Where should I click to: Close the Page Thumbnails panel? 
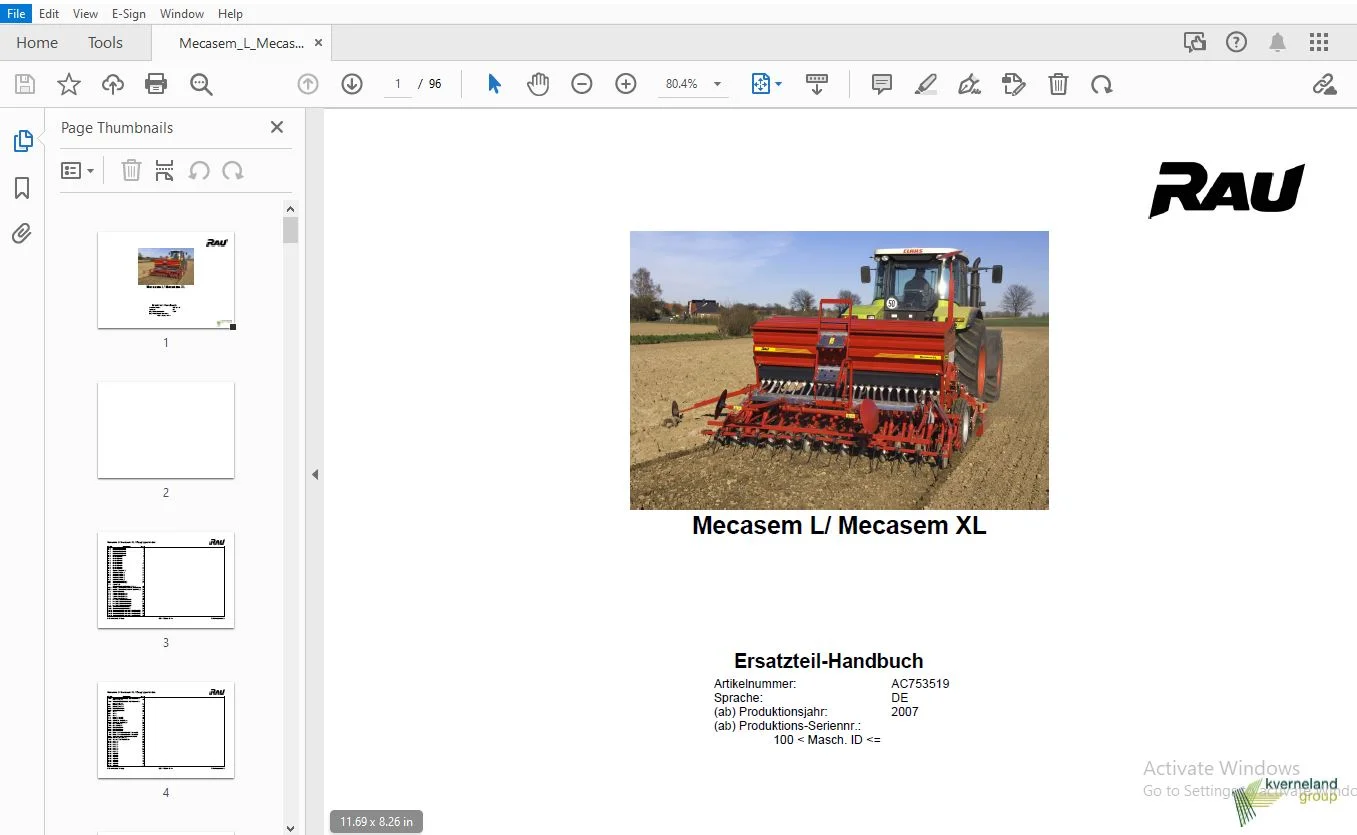(277, 127)
